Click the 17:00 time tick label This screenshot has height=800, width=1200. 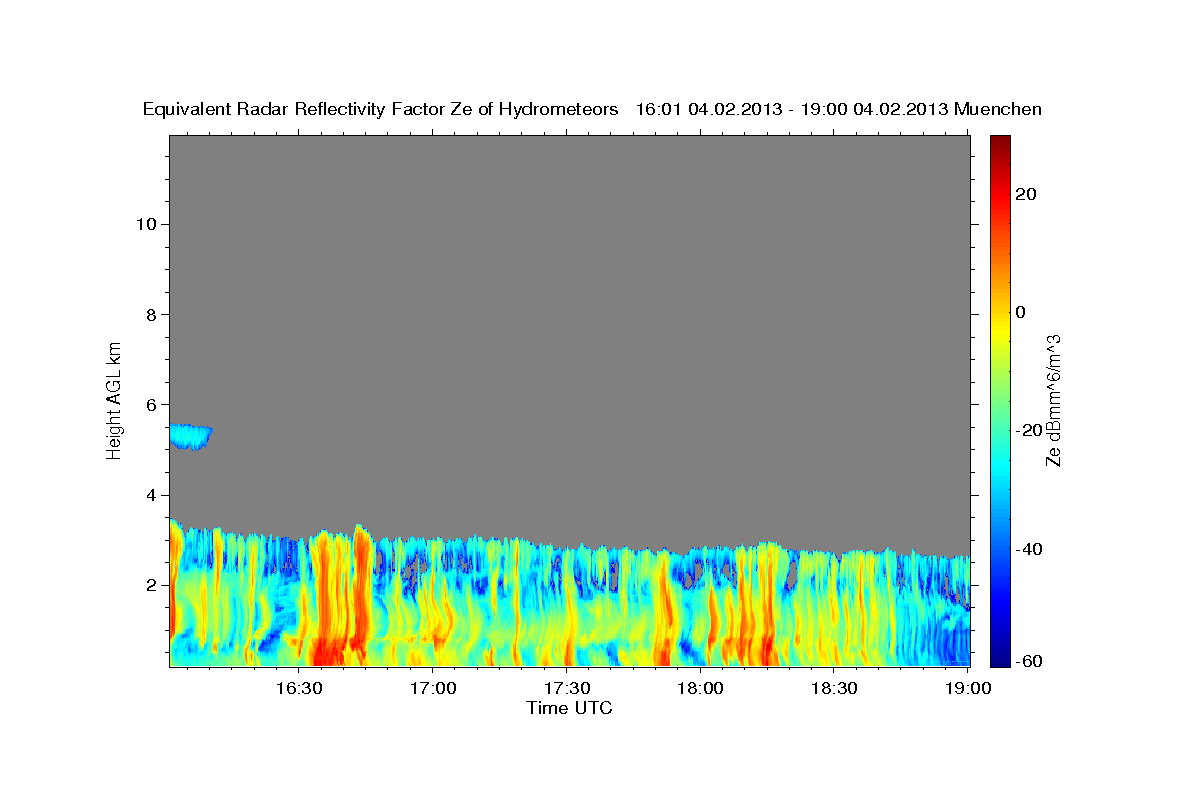pos(433,688)
